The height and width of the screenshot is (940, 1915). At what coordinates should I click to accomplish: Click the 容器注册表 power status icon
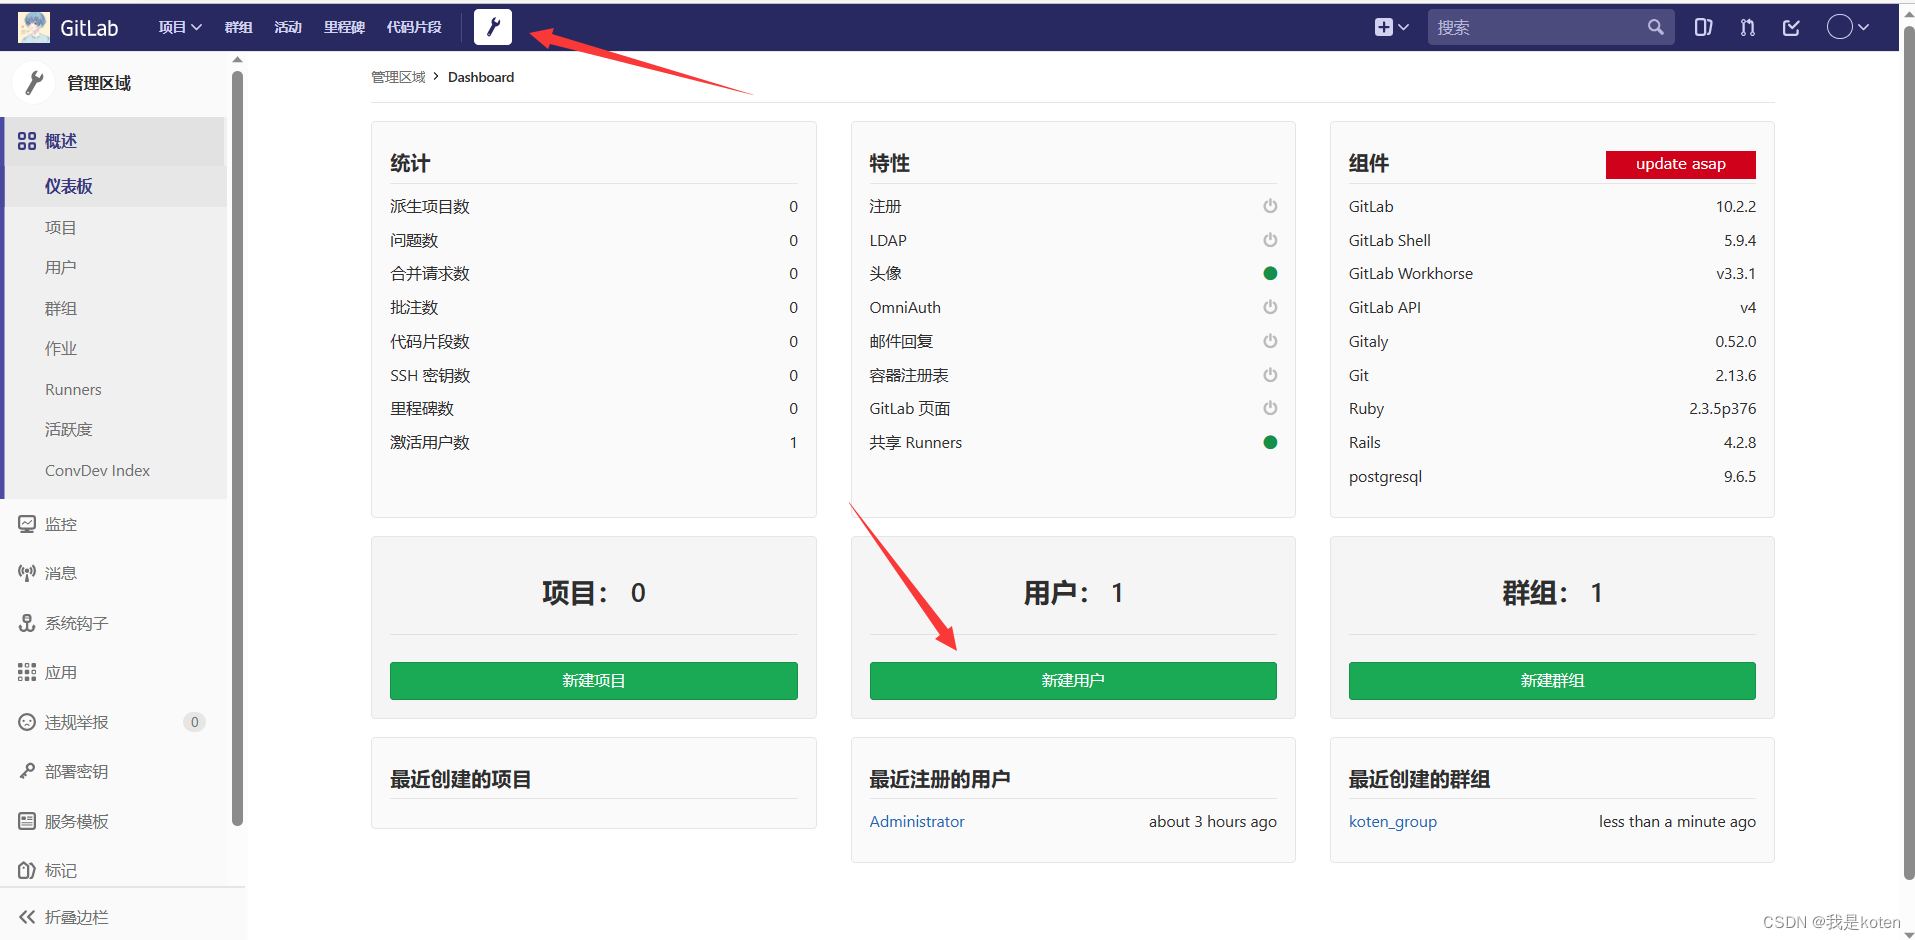pos(1270,375)
